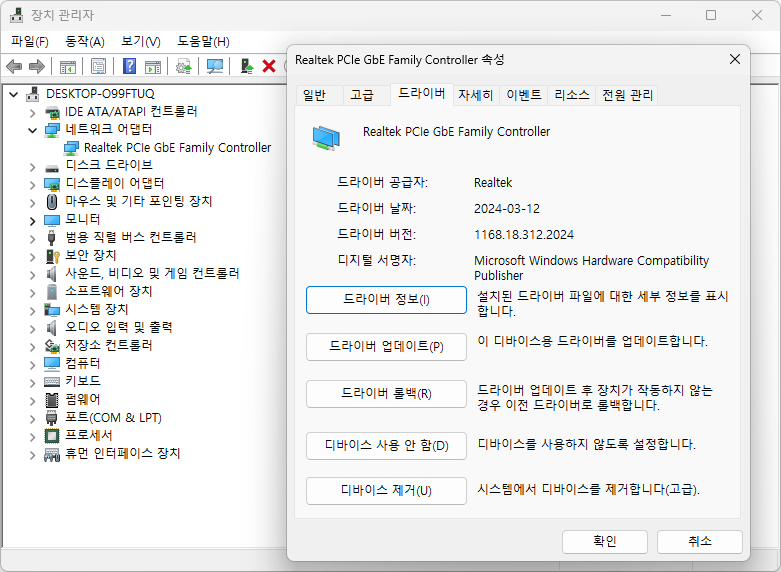The image size is (781, 572).
Task: Select the 컴퓨터 tree item
Action: tap(83, 364)
